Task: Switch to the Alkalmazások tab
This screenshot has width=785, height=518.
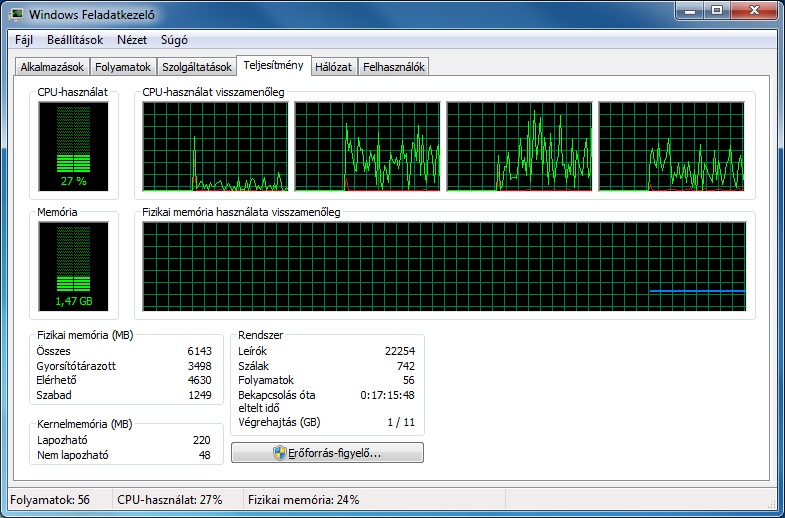Action: tap(52, 67)
